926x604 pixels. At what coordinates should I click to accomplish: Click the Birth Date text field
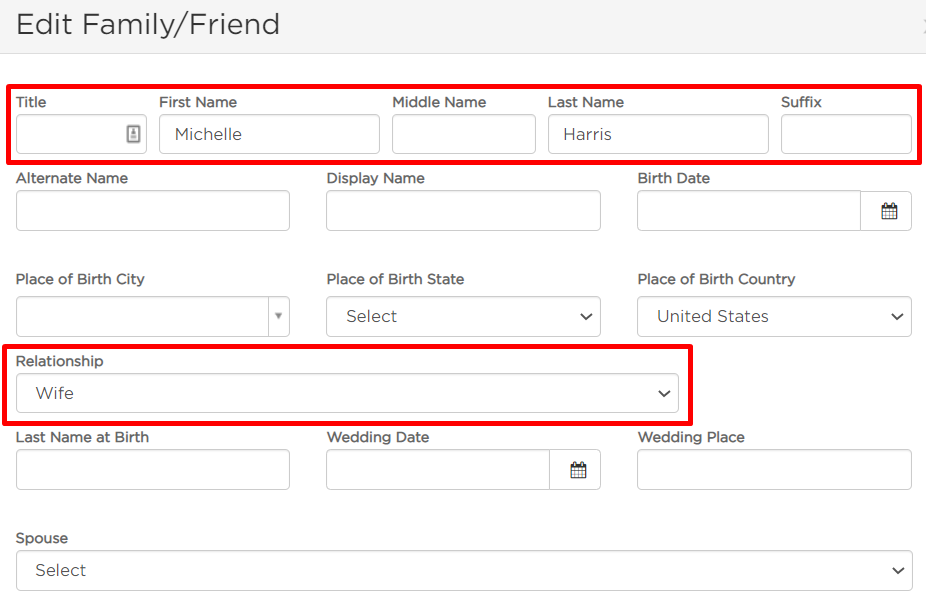click(x=749, y=211)
